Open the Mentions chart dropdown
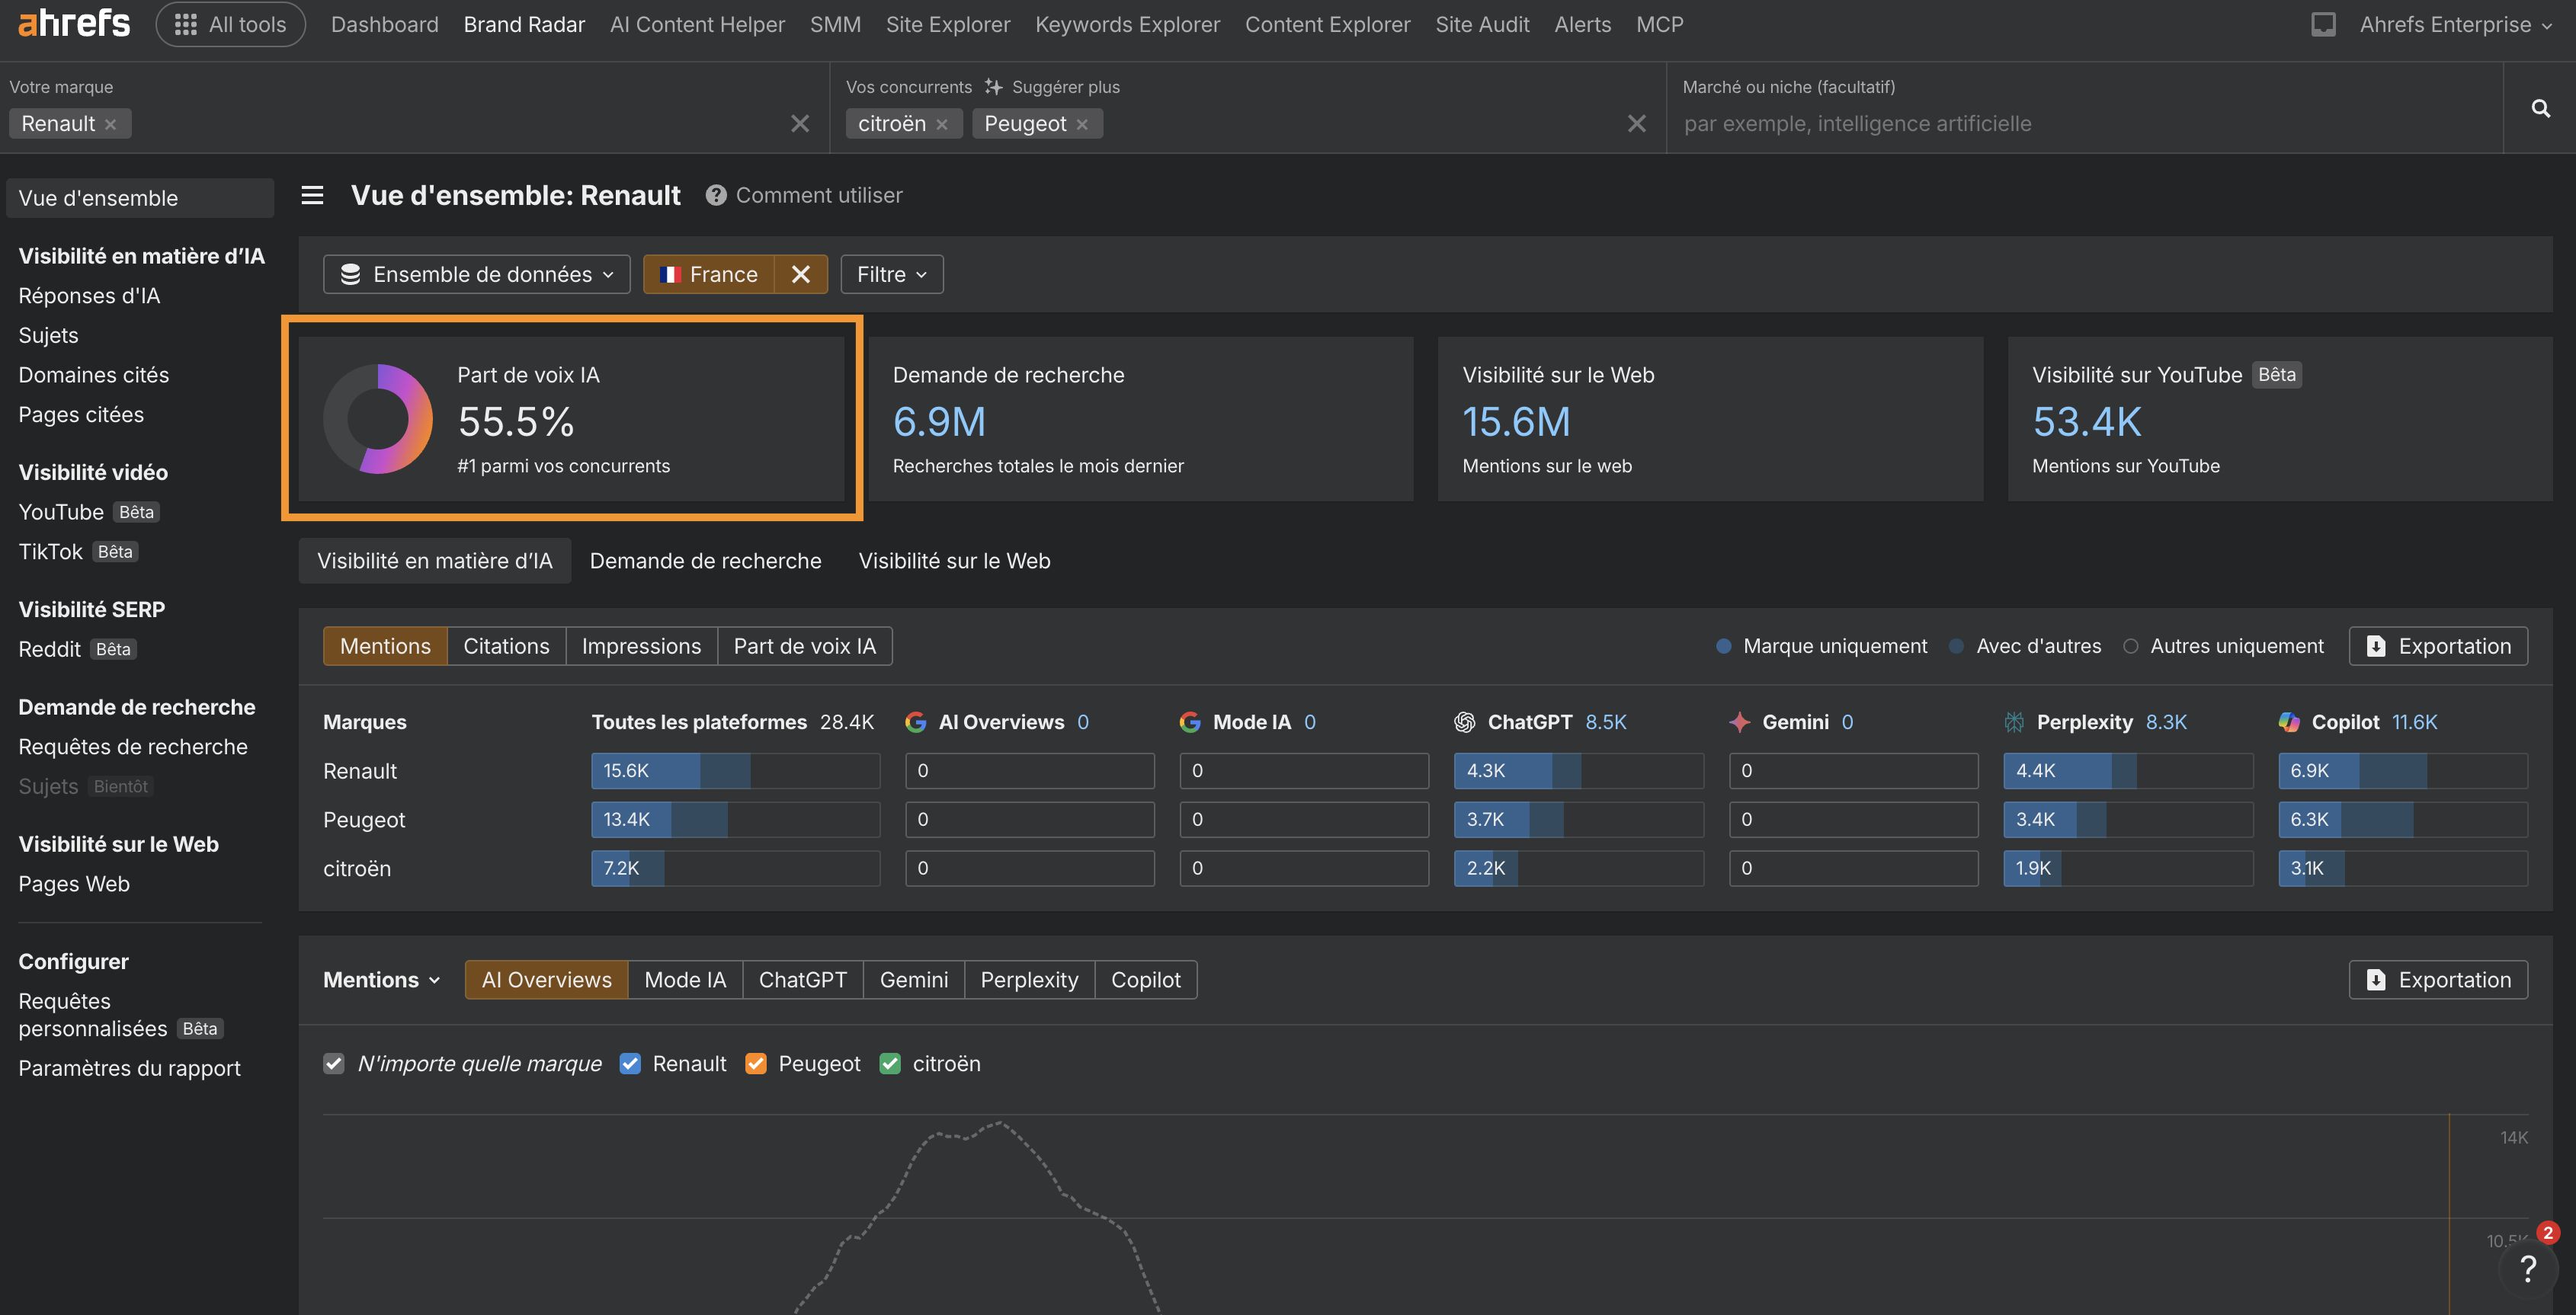This screenshot has width=2576, height=1315. coord(381,980)
